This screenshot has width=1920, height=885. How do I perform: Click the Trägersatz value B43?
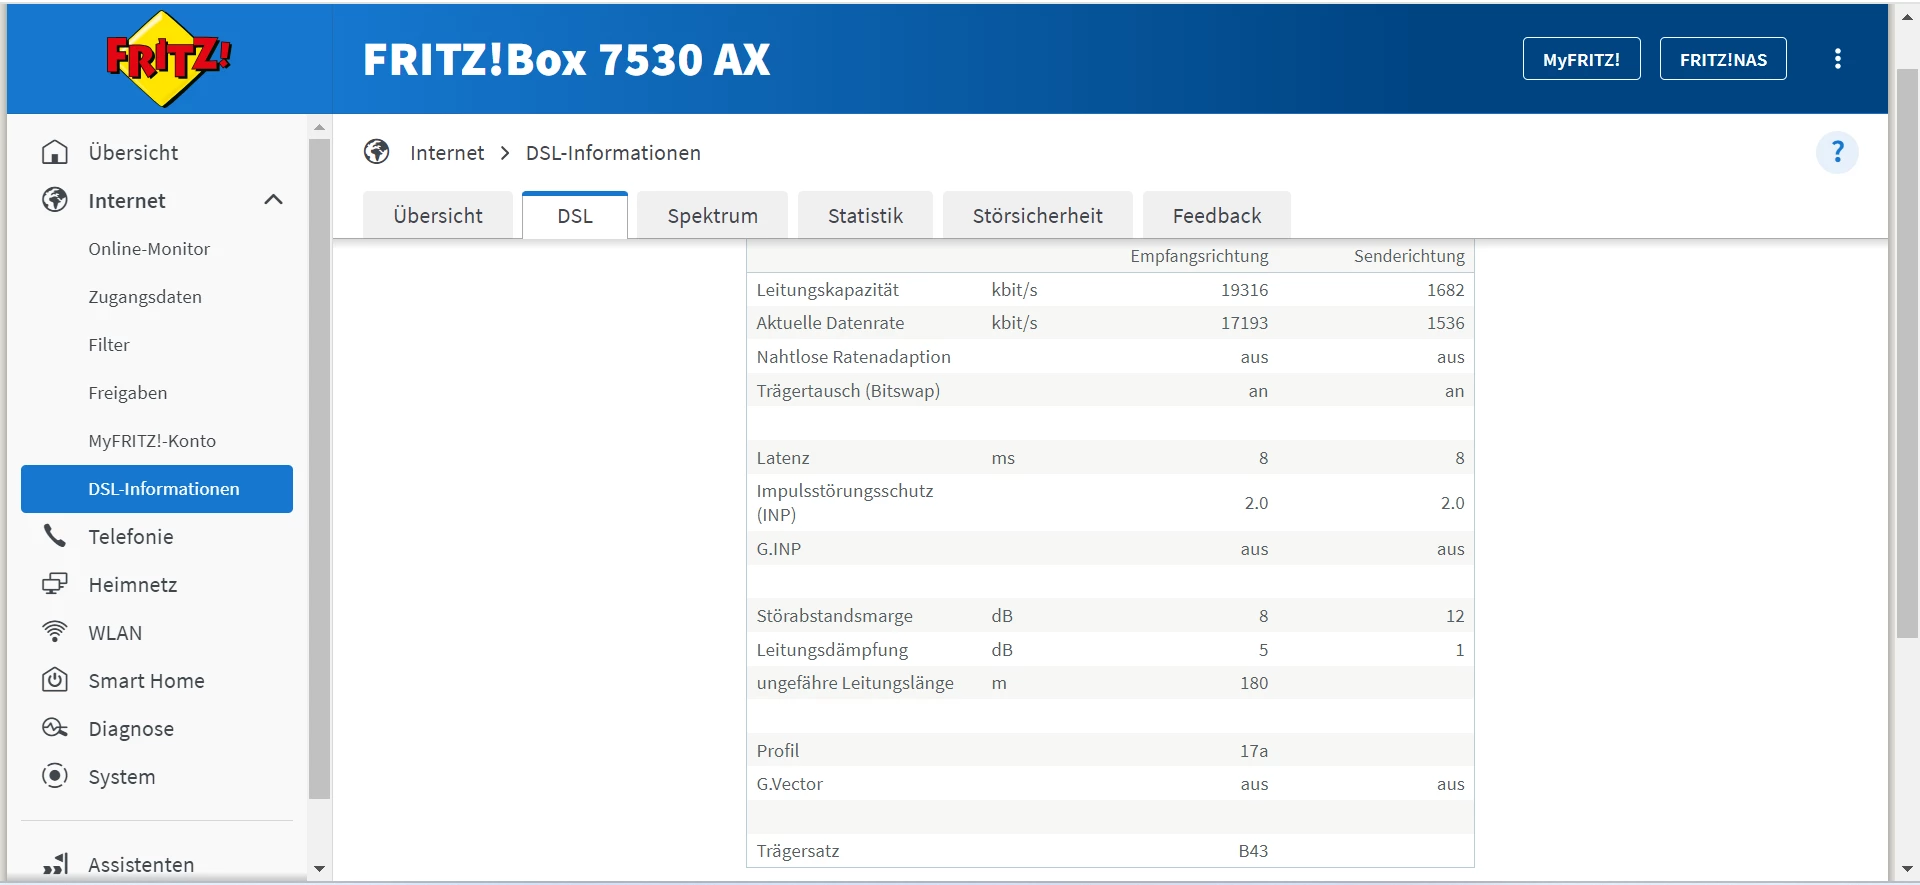coord(1253,851)
